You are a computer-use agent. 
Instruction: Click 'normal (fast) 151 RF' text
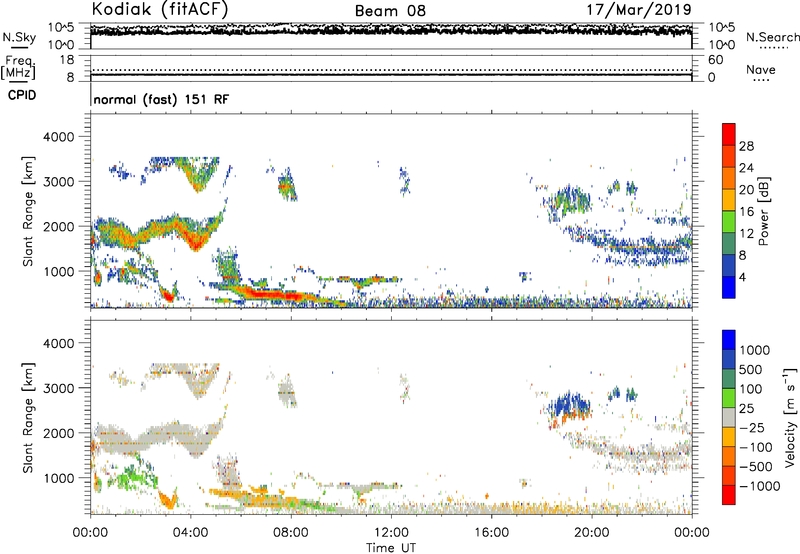[x=161, y=99]
